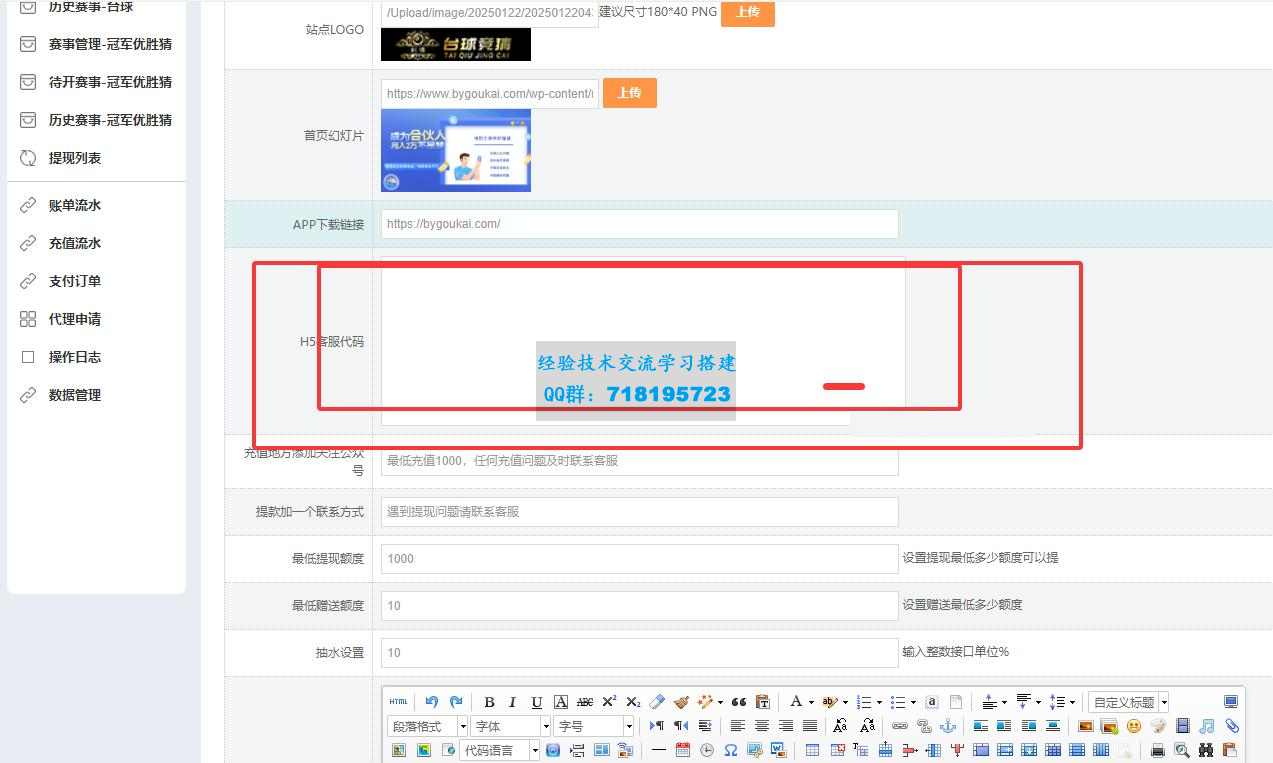The image size is (1273, 763).
Task: Go to 充值流水 sidebar menu item
Action: (x=75, y=243)
